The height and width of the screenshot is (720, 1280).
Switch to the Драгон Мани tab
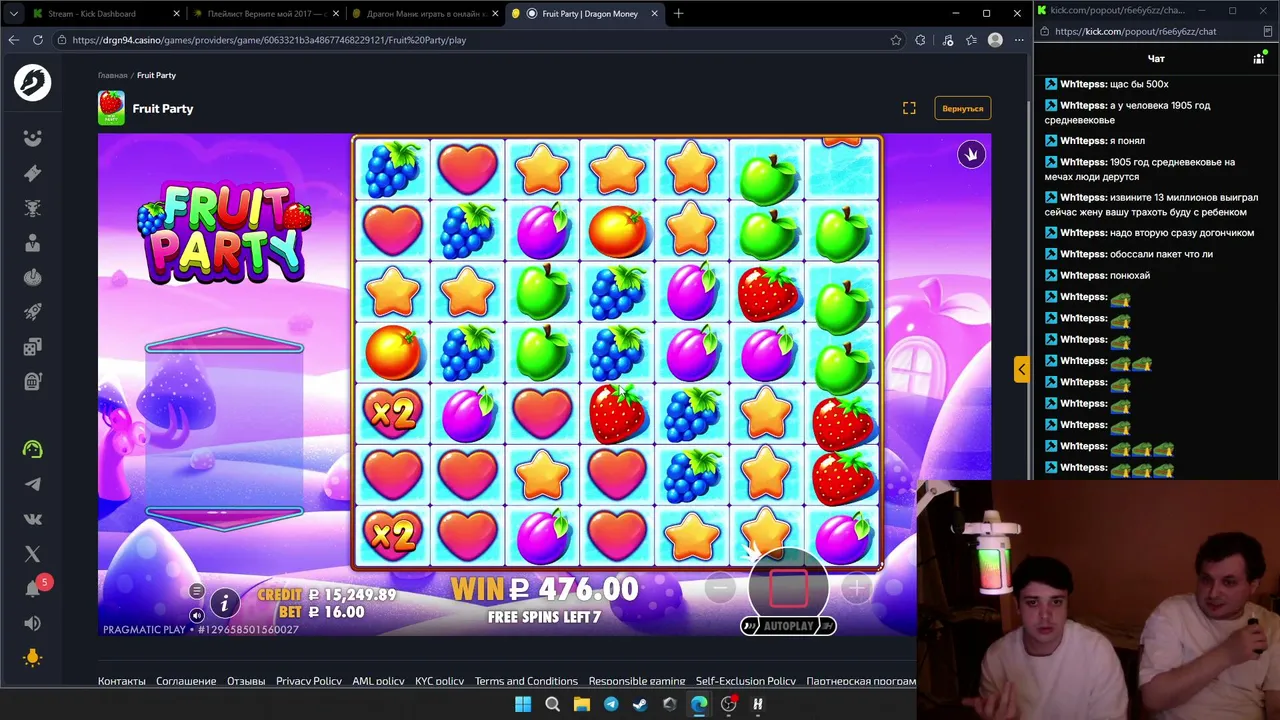[425, 14]
